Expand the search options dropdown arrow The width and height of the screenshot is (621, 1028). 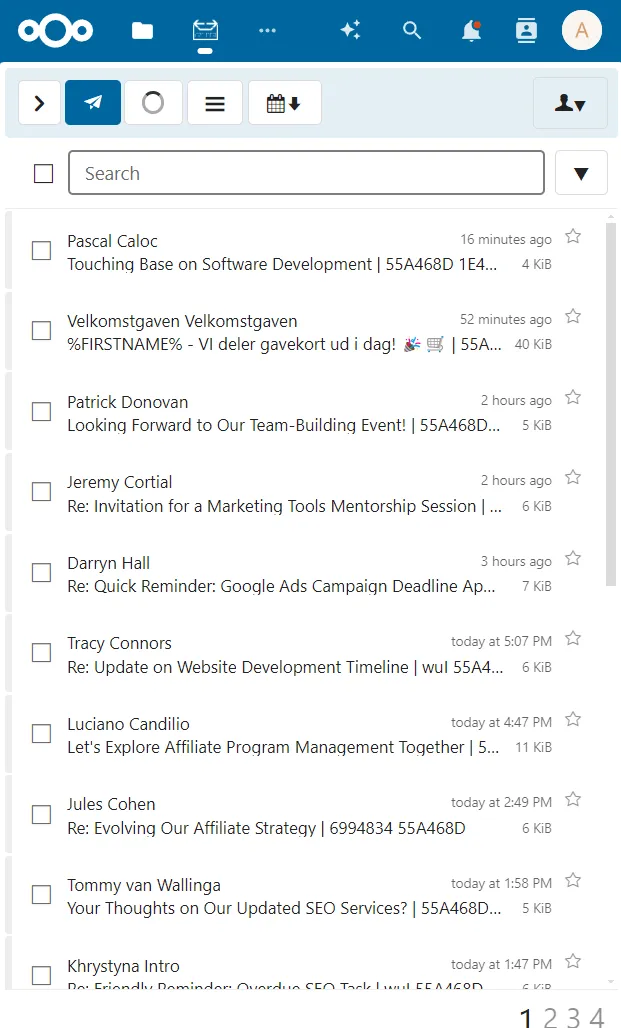click(581, 173)
